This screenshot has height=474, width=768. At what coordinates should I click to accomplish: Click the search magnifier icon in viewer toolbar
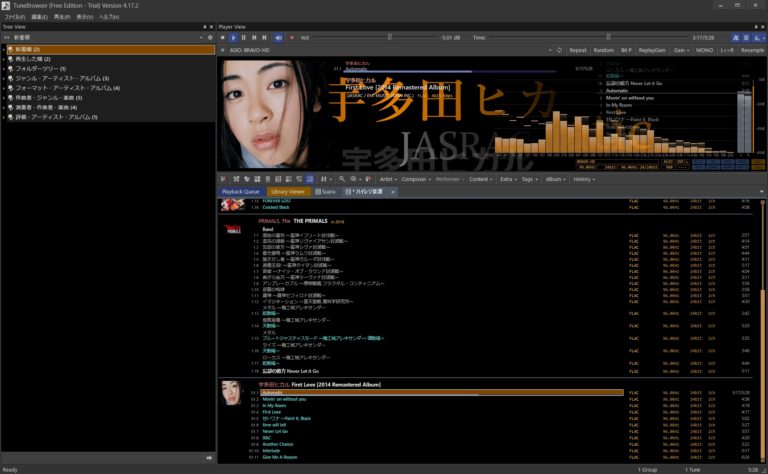pyautogui.click(x=342, y=179)
